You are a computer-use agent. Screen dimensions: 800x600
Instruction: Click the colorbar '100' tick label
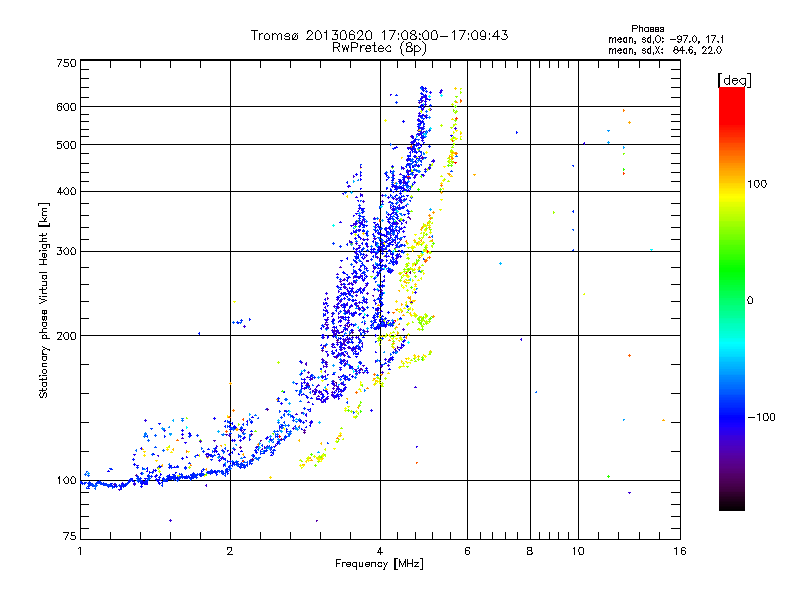[x=757, y=184]
